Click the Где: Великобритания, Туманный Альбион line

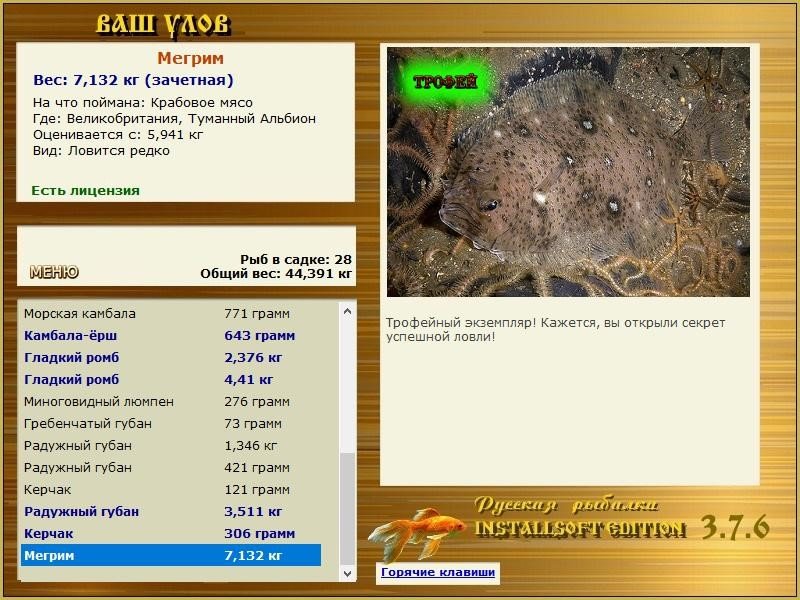click(x=174, y=118)
